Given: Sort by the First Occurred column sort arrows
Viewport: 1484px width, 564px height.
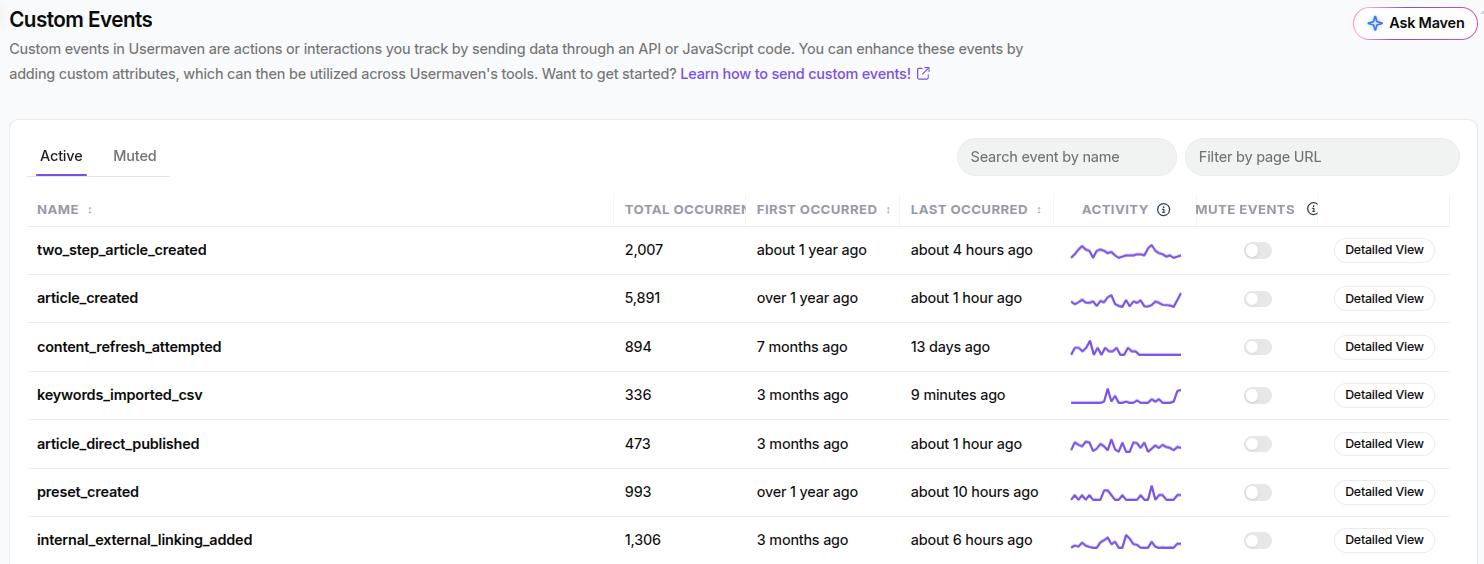Looking at the screenshot, I should (888, 210).
